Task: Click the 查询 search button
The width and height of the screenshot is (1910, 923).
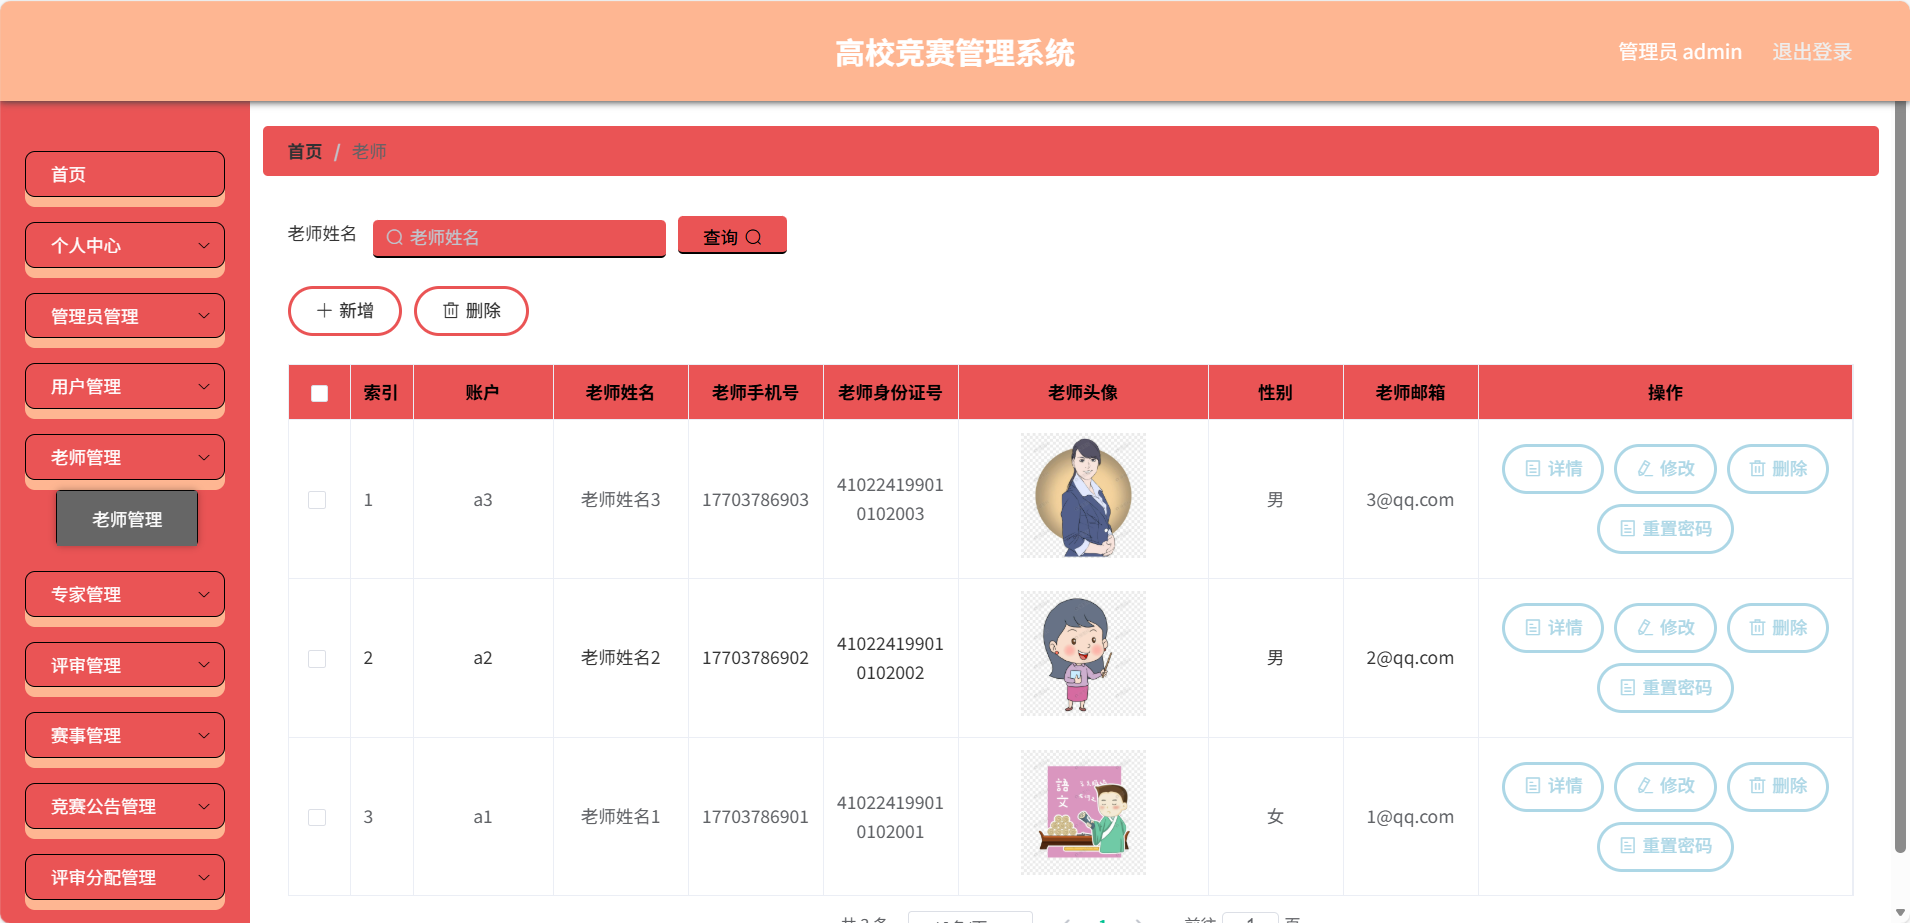Action: pos(732,236)
